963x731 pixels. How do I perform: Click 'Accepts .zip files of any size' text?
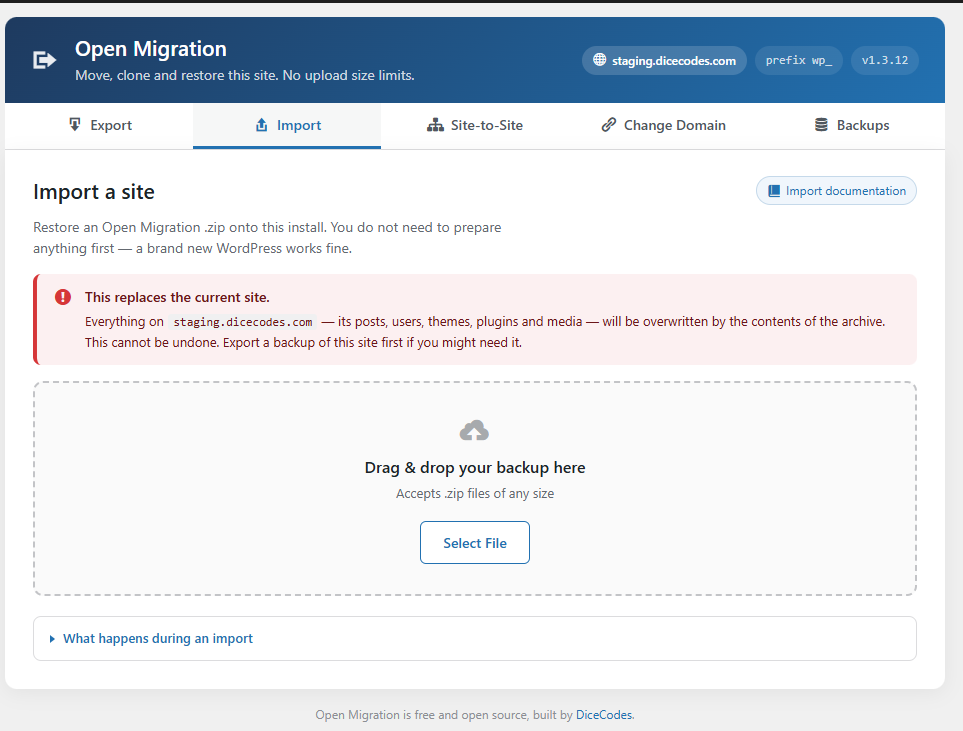click(x=475, y=494)
